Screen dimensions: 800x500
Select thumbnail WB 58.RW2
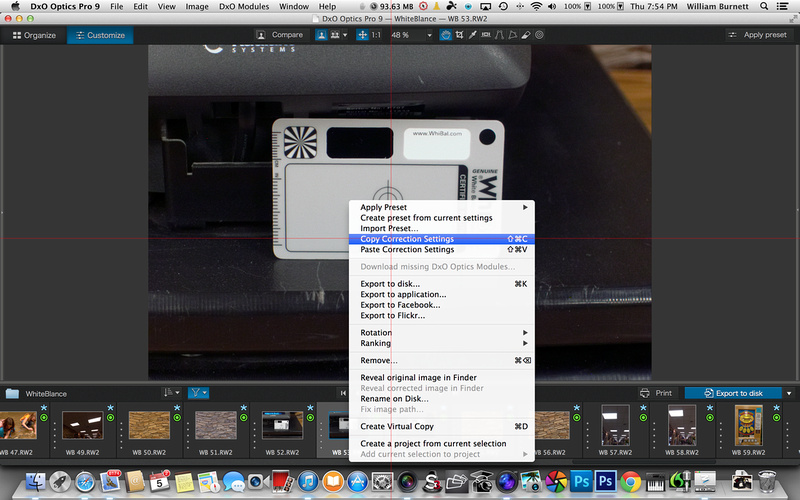coord(682,425)
